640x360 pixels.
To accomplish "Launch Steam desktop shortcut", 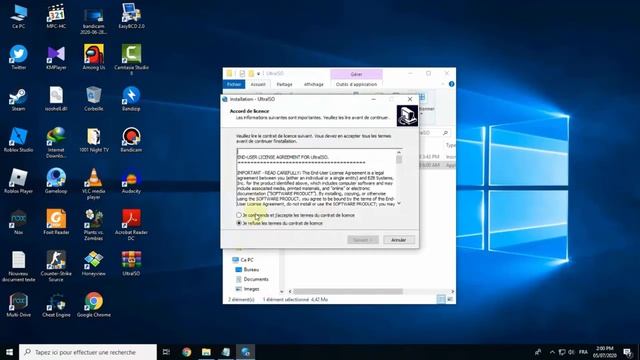I will pos(18,99).
